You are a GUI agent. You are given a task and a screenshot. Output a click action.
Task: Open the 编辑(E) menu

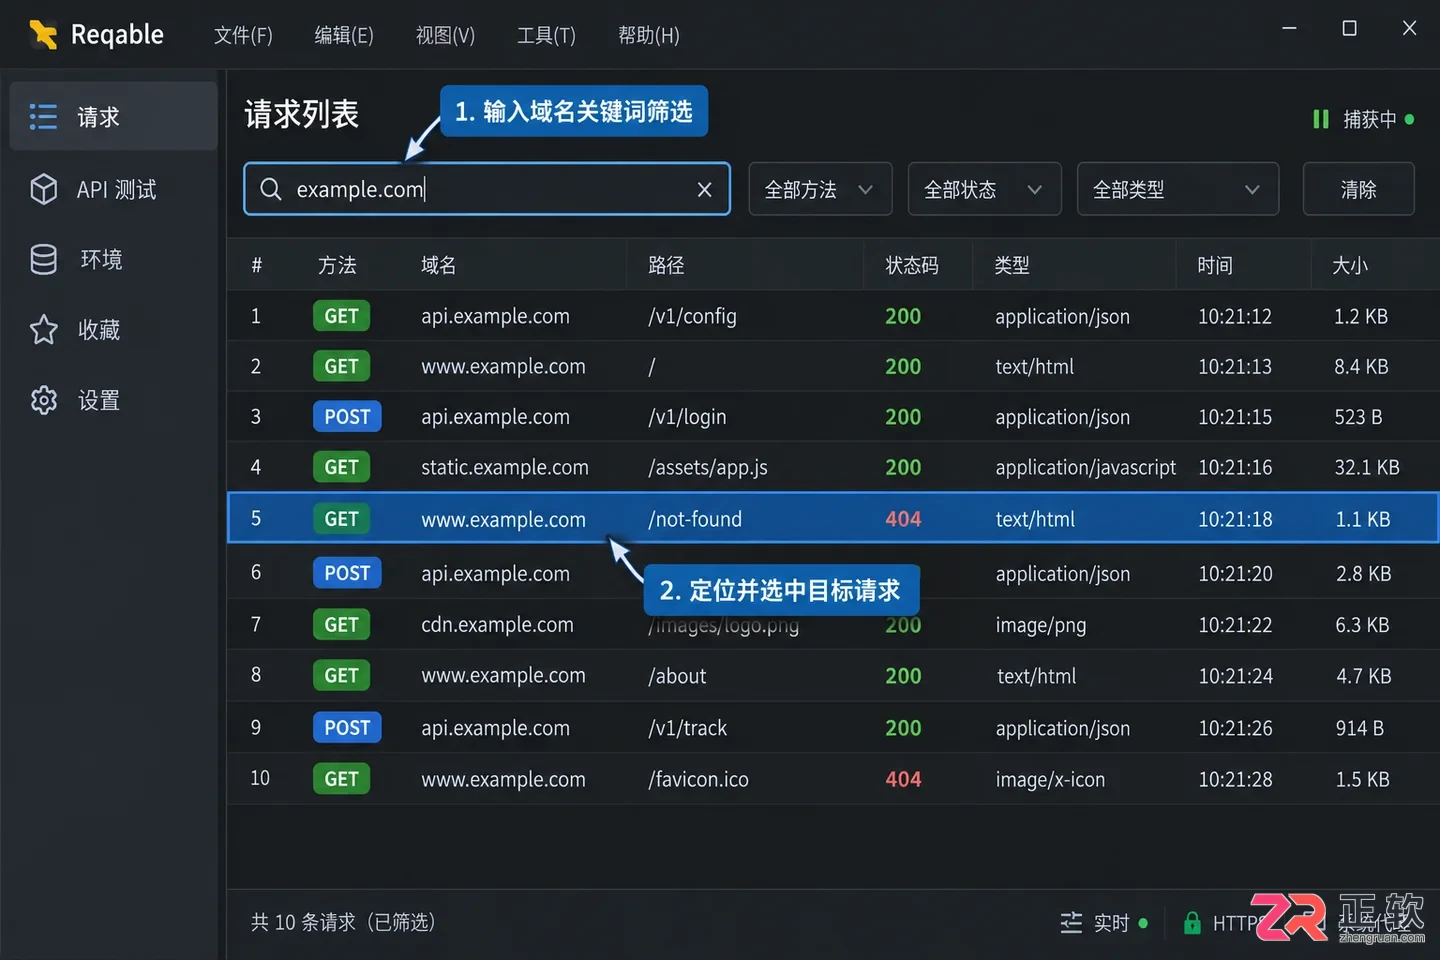click(x=344, y=35)
